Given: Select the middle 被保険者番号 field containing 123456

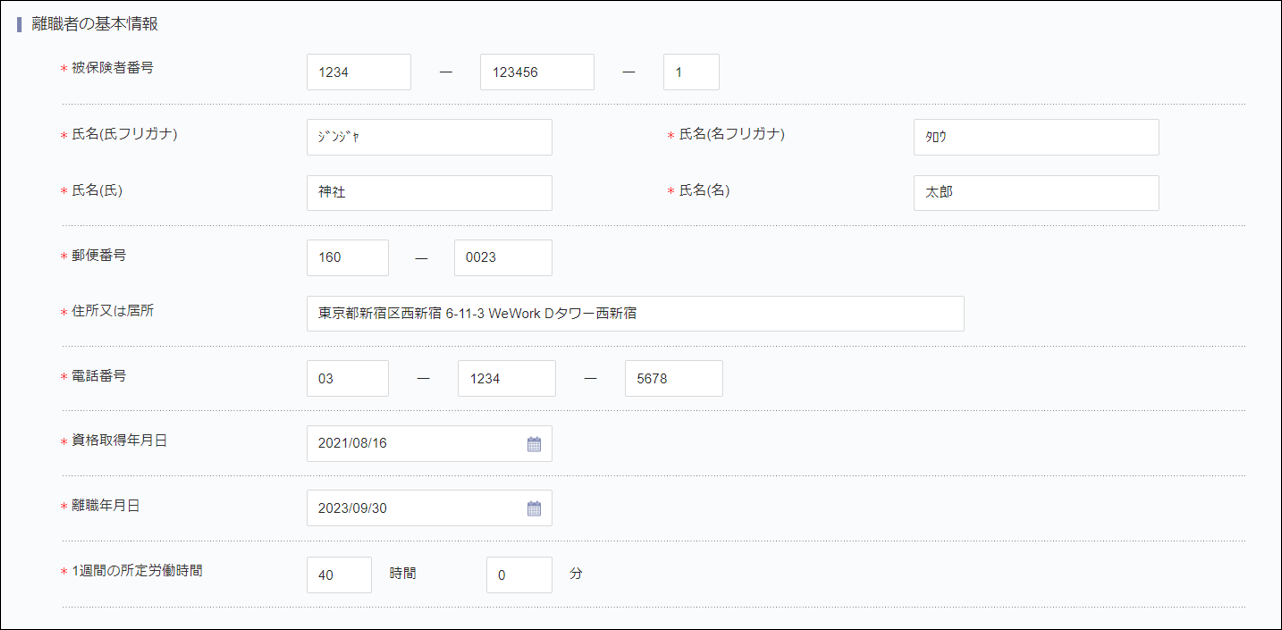Looking at the screenshot, I should 536,71.
